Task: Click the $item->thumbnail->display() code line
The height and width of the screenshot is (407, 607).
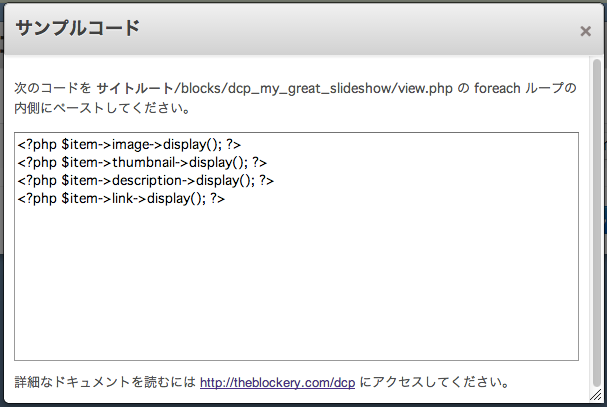Action: (x=142, y=163)
